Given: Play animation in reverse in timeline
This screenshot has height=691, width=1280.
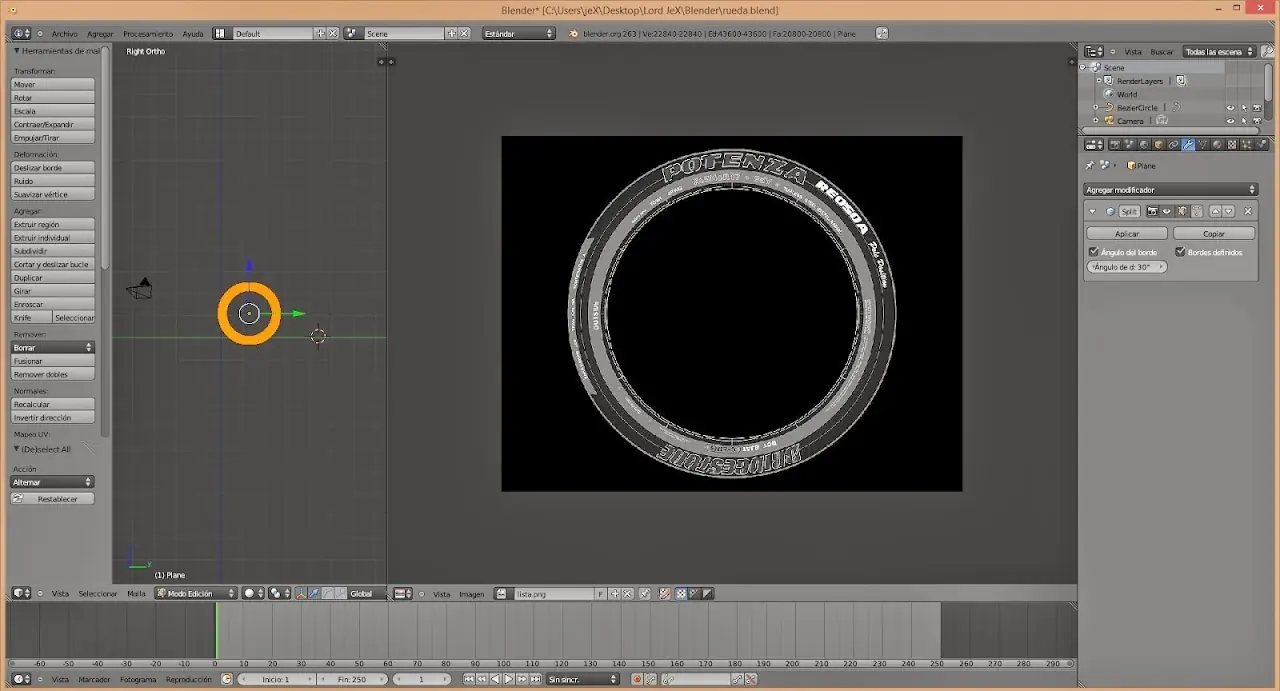Looking at the screenshot, I should click(x=495, y=680).
